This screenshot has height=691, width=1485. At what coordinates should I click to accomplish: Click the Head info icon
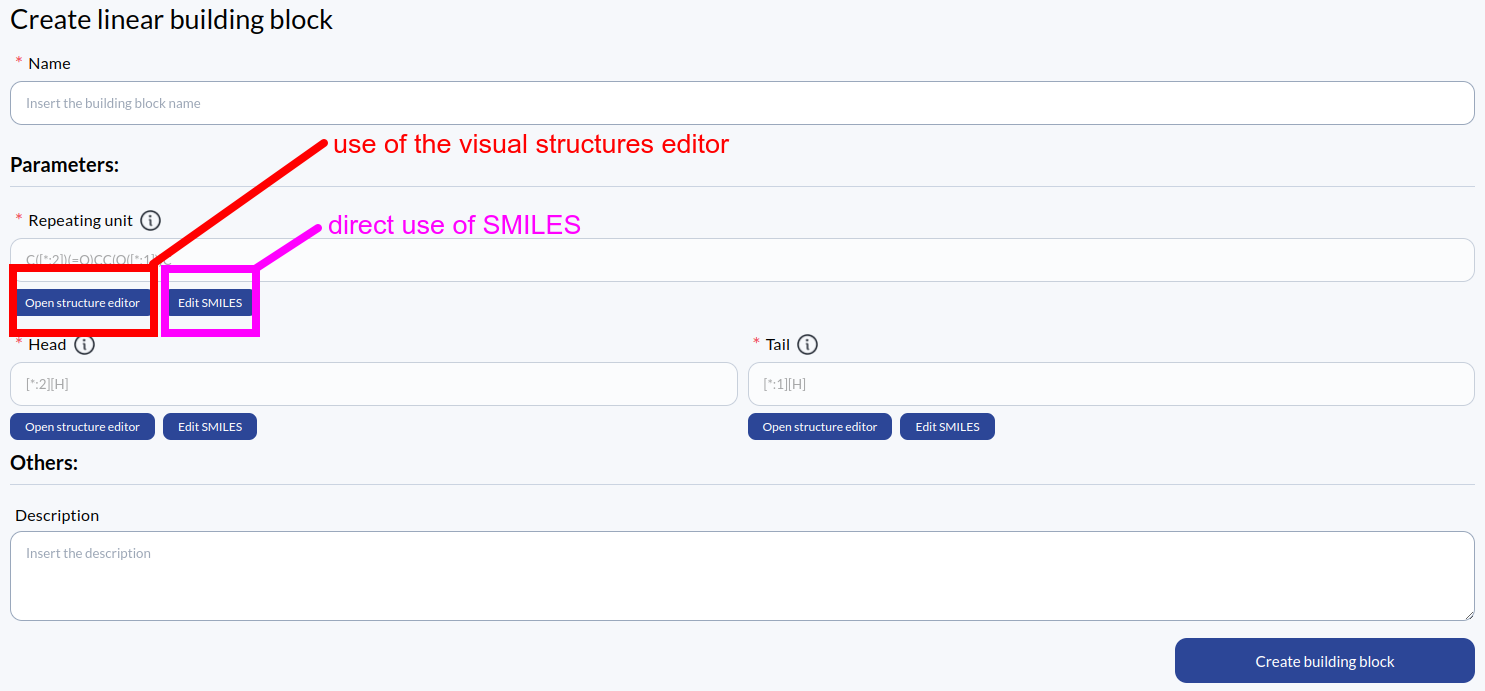coord(85,345)
